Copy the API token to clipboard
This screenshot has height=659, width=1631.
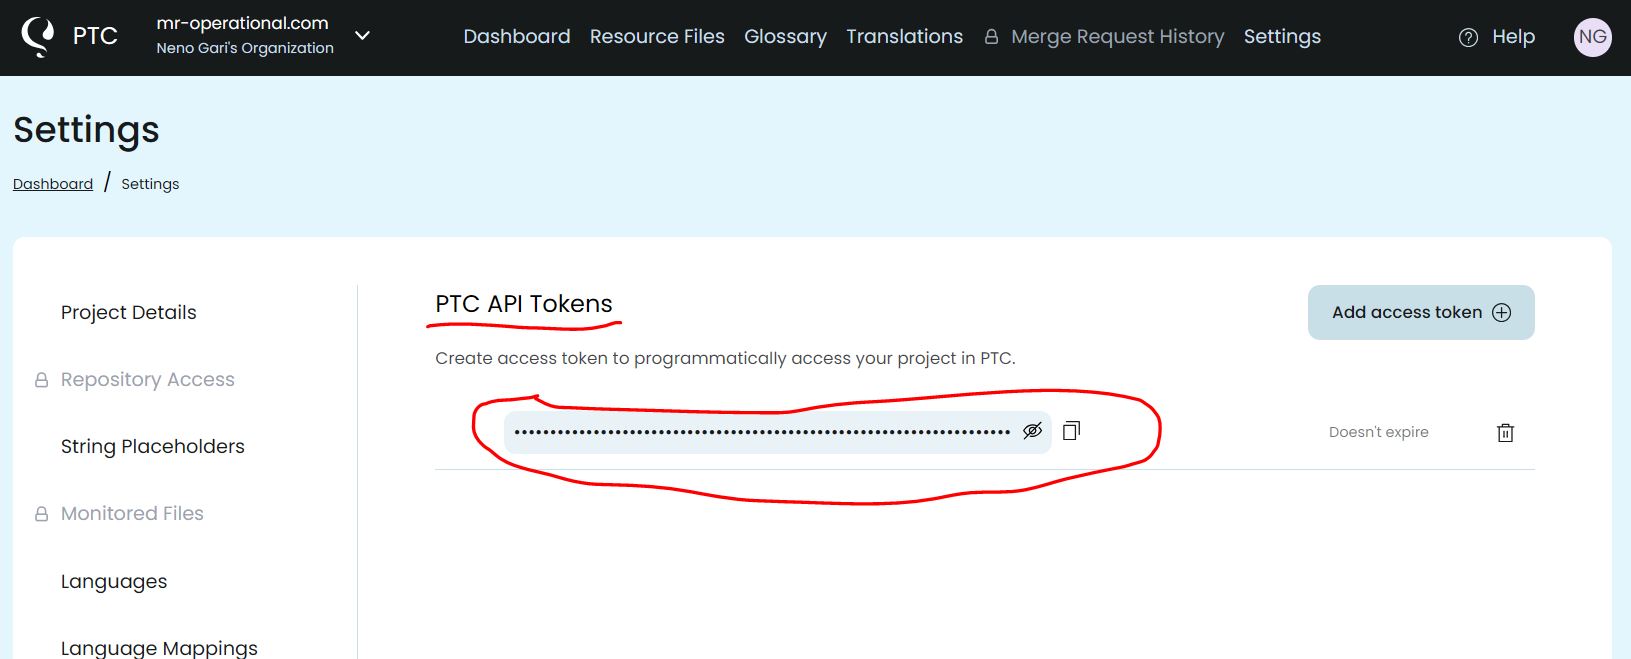1071,431
